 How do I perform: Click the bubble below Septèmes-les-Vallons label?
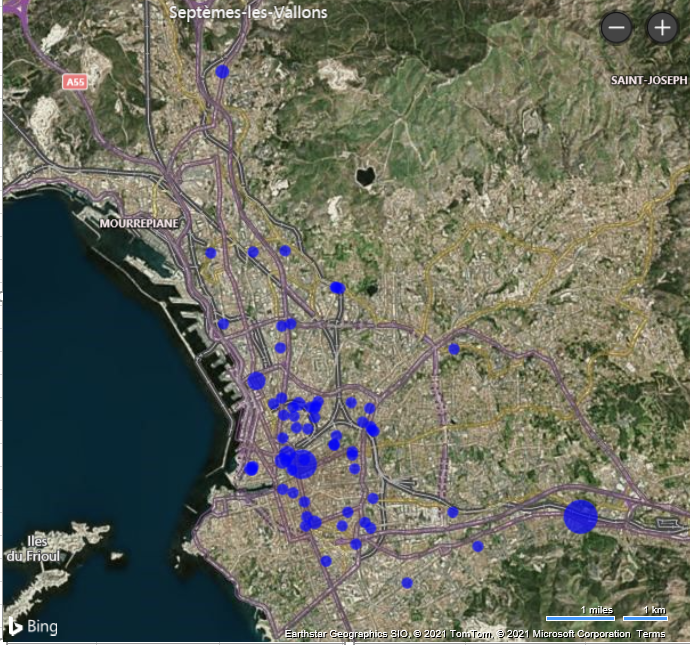tap(222, 71)
